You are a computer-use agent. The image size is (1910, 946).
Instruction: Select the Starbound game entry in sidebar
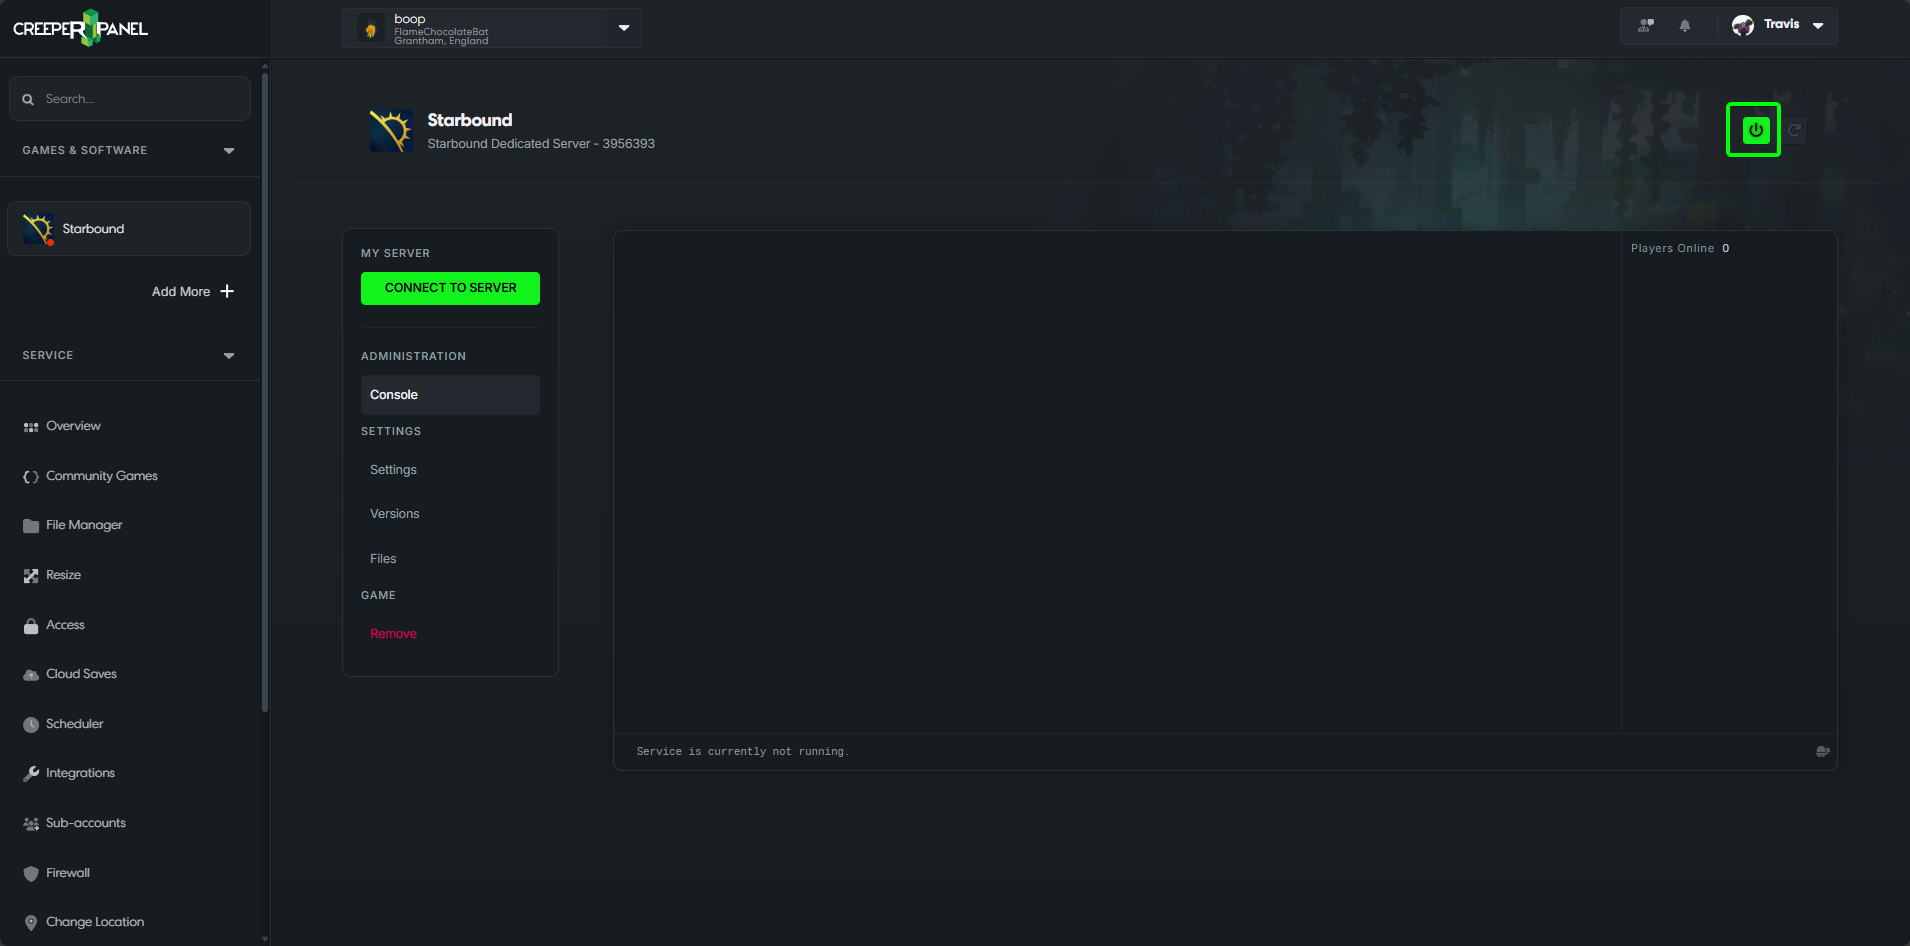click(x=129, y=229)
